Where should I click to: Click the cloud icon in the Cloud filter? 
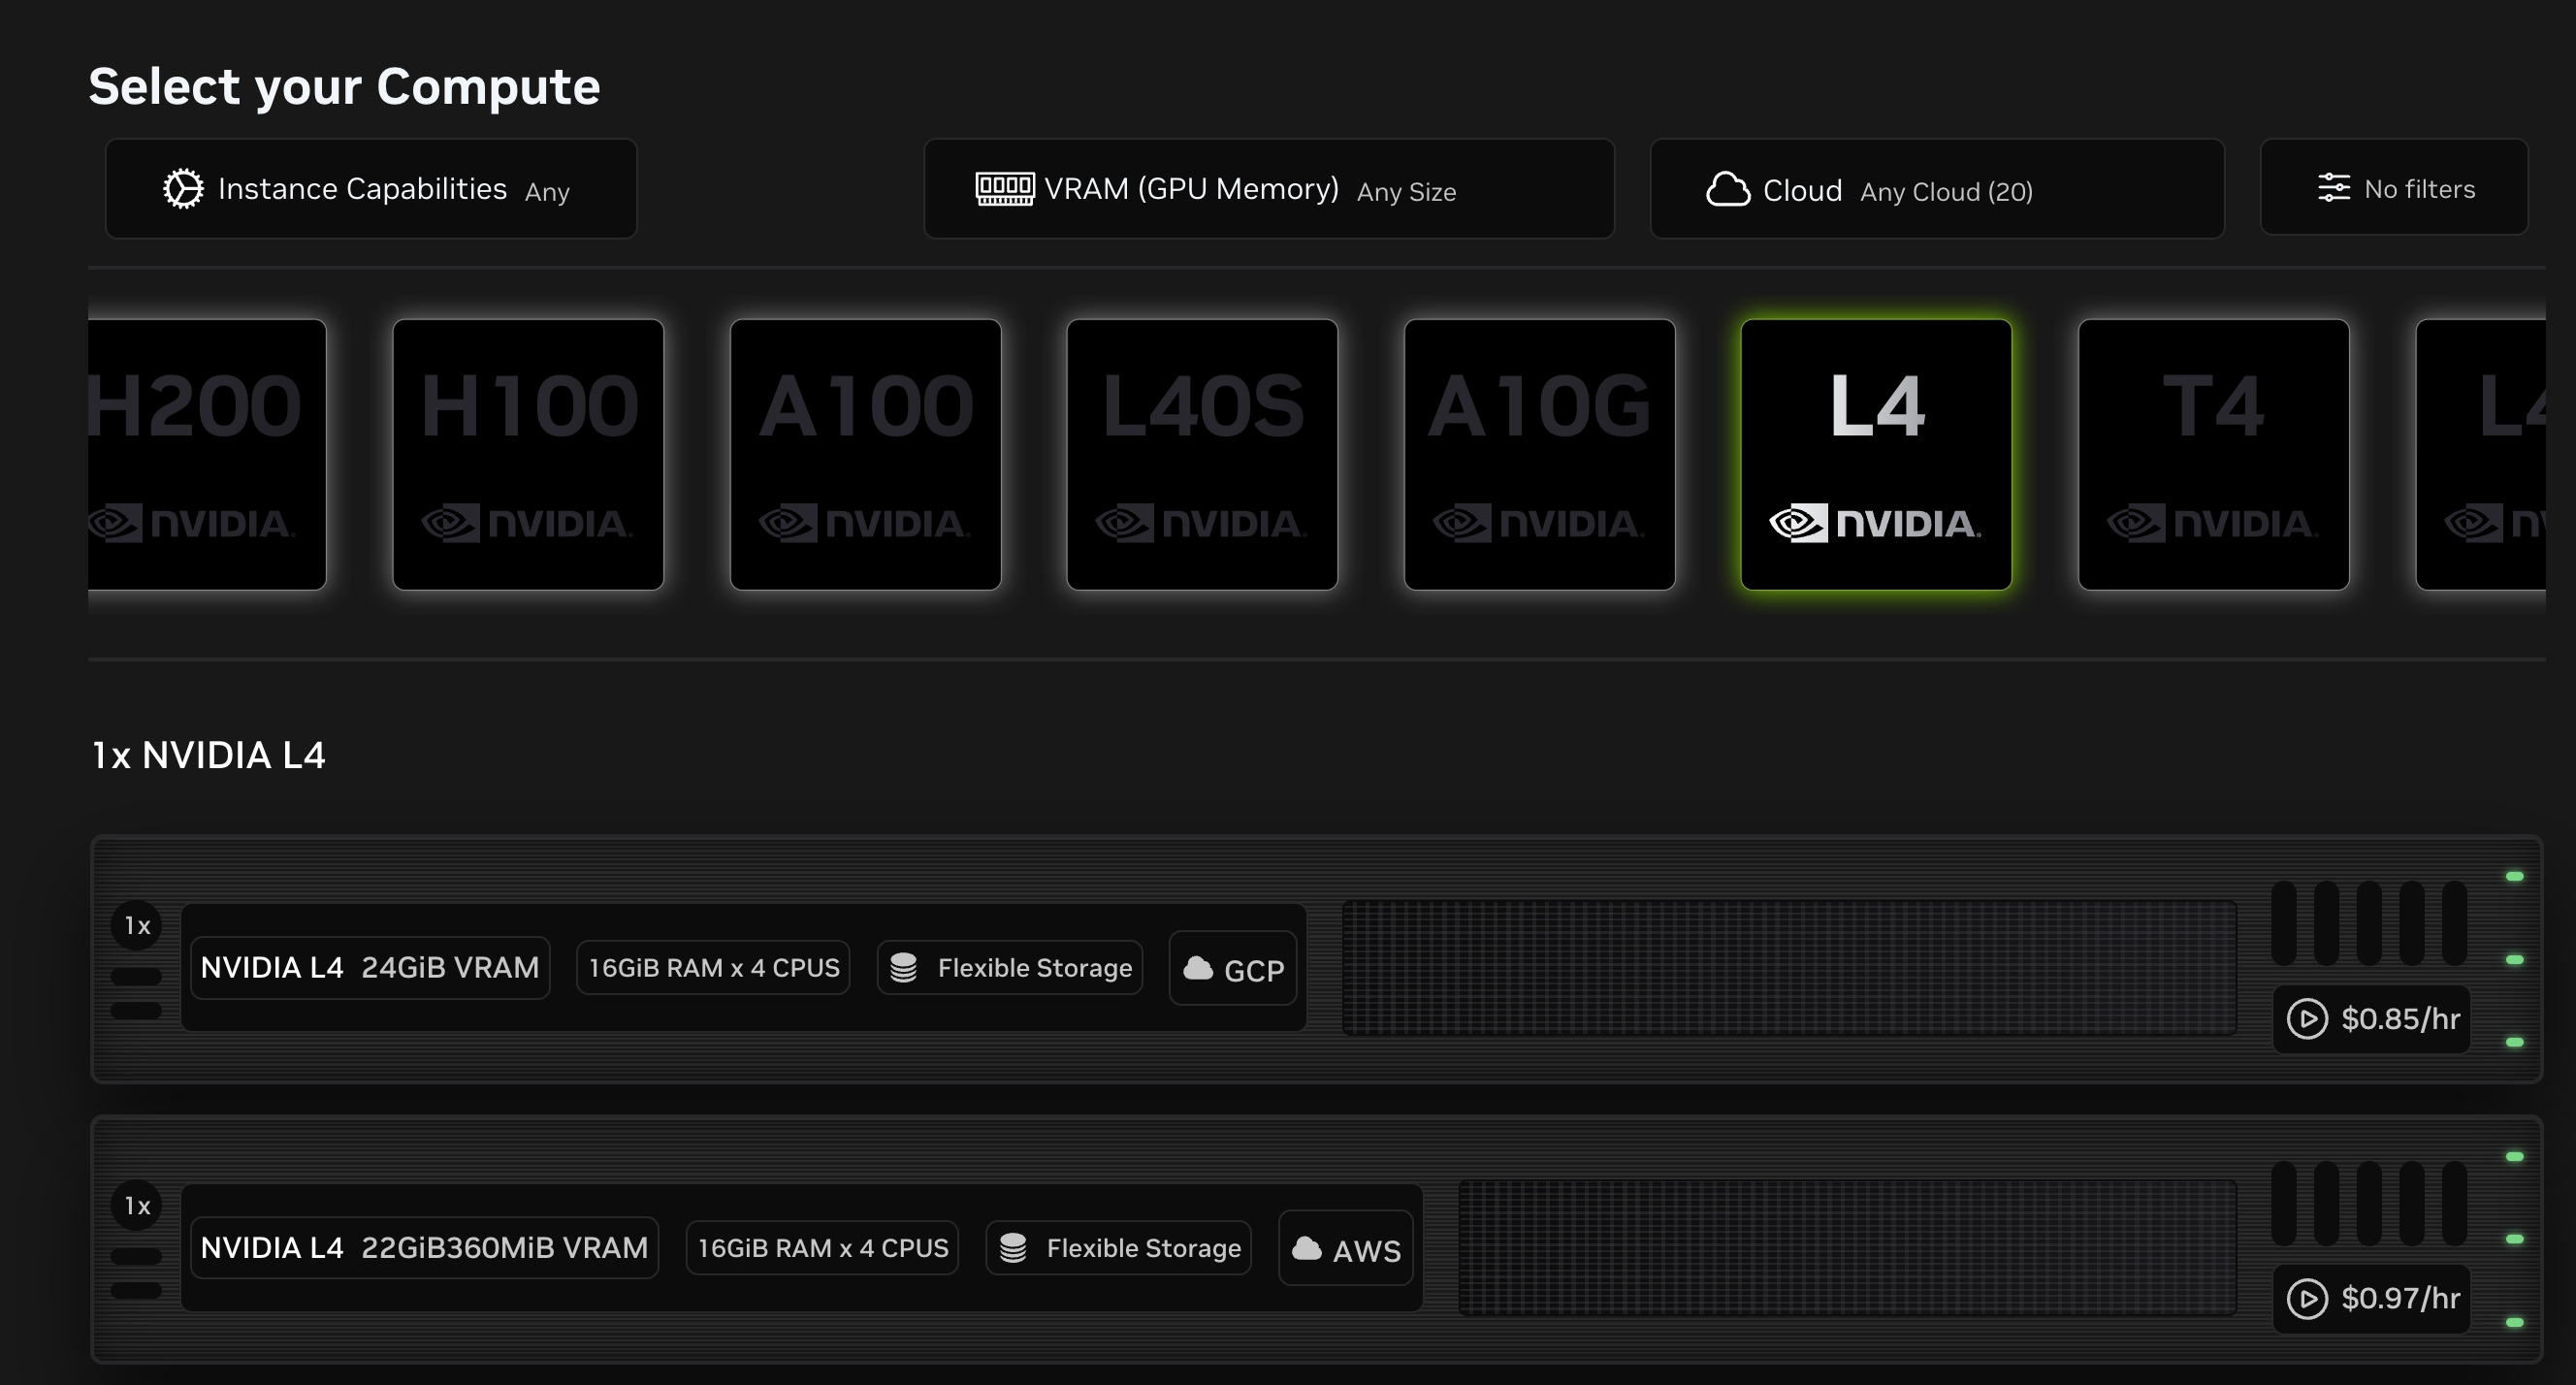(1729, 188)
